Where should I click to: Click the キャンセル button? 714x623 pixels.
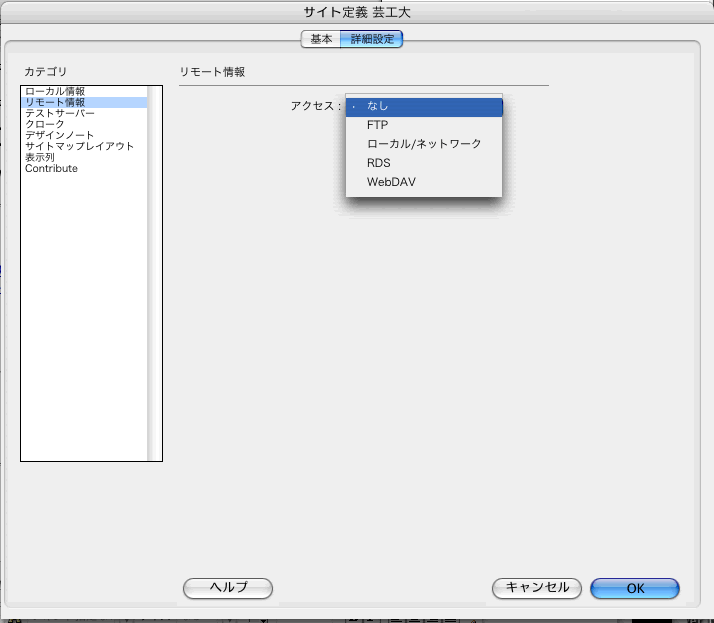click(x=537, y=588)
